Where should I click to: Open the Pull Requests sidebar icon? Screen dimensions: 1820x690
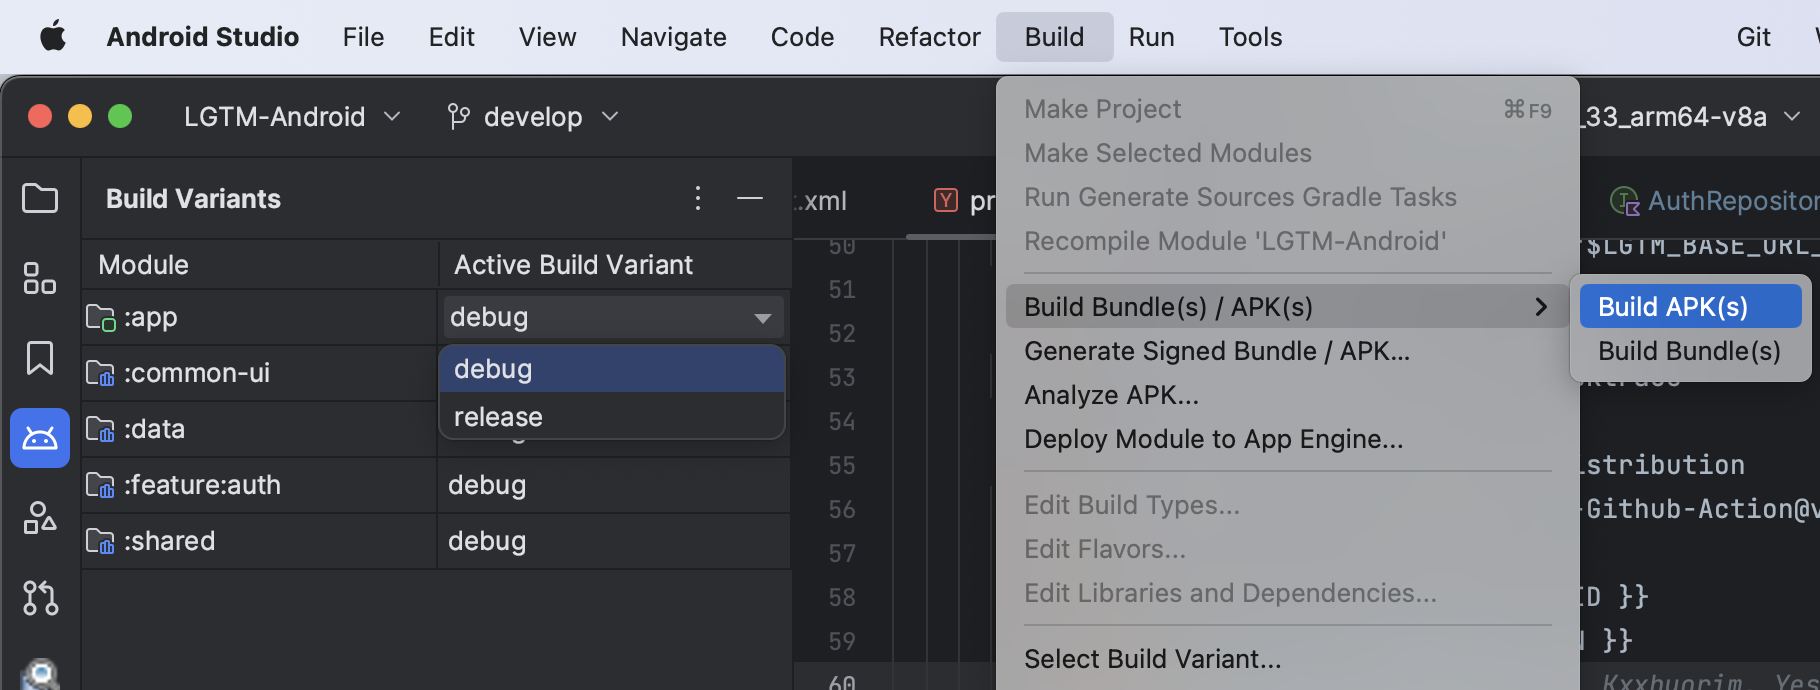pyautogui.click(x=40, y=598)
